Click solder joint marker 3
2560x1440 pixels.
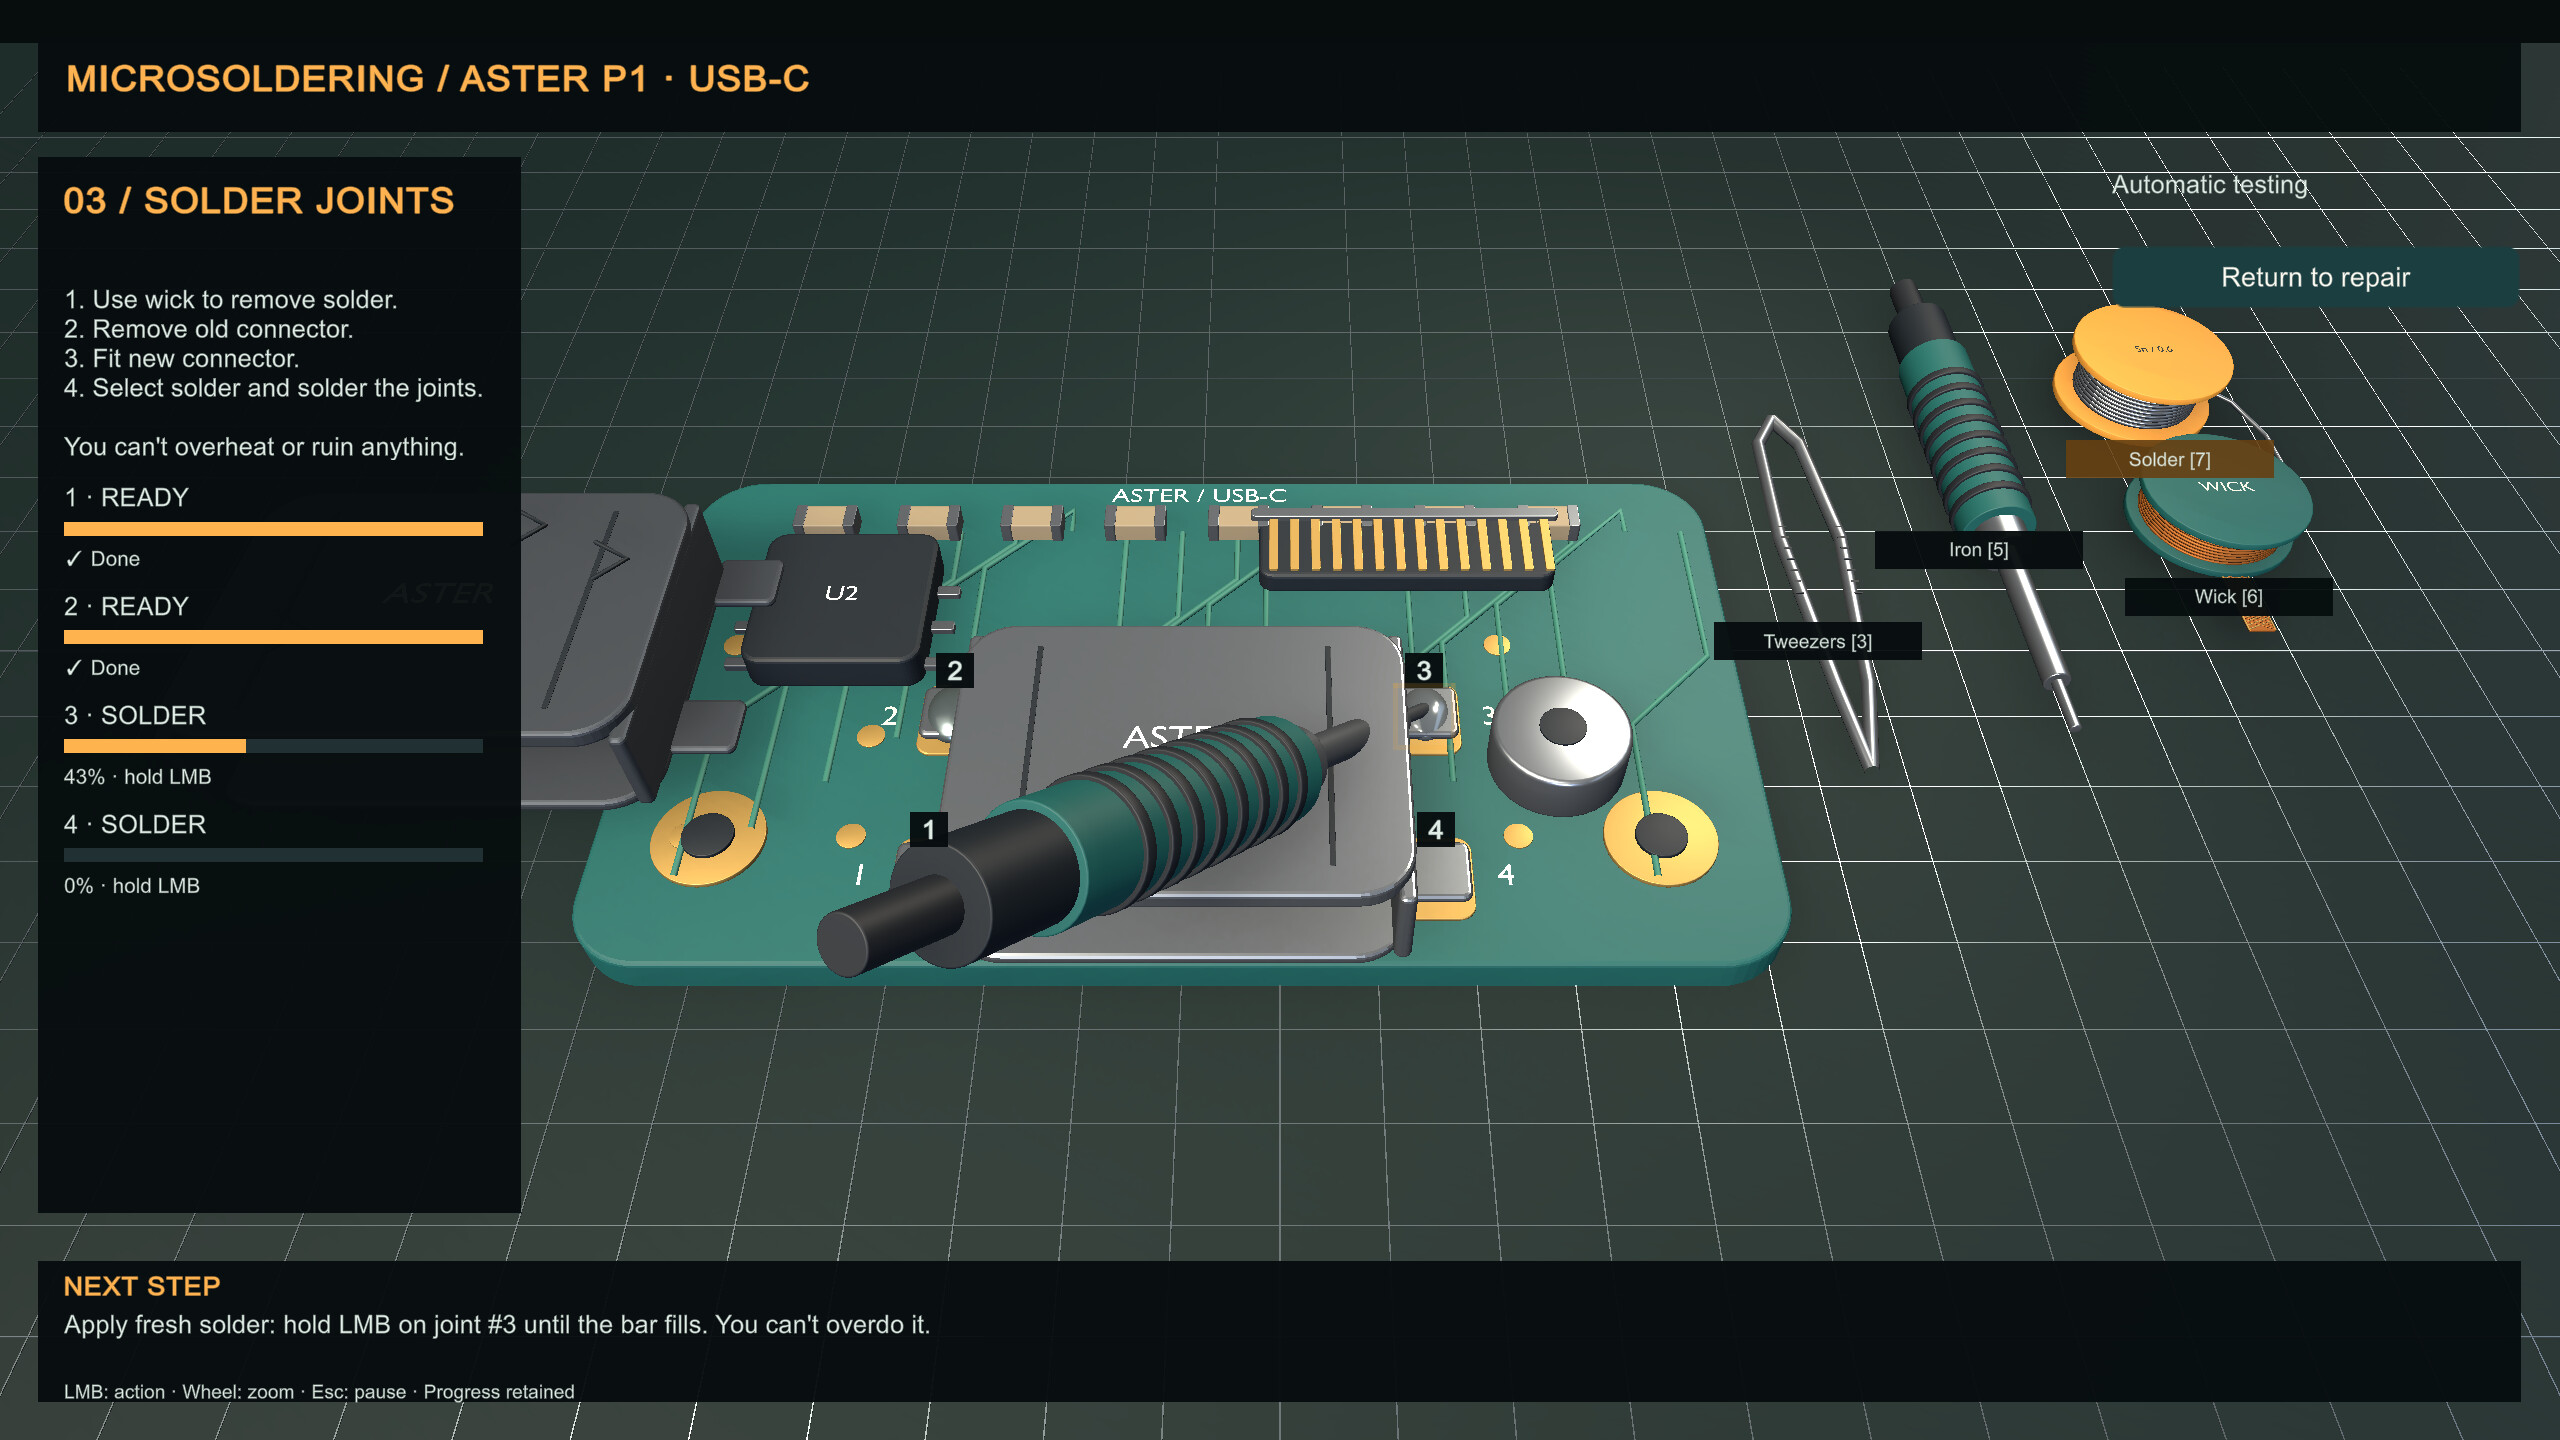[x=1423, y=670]
